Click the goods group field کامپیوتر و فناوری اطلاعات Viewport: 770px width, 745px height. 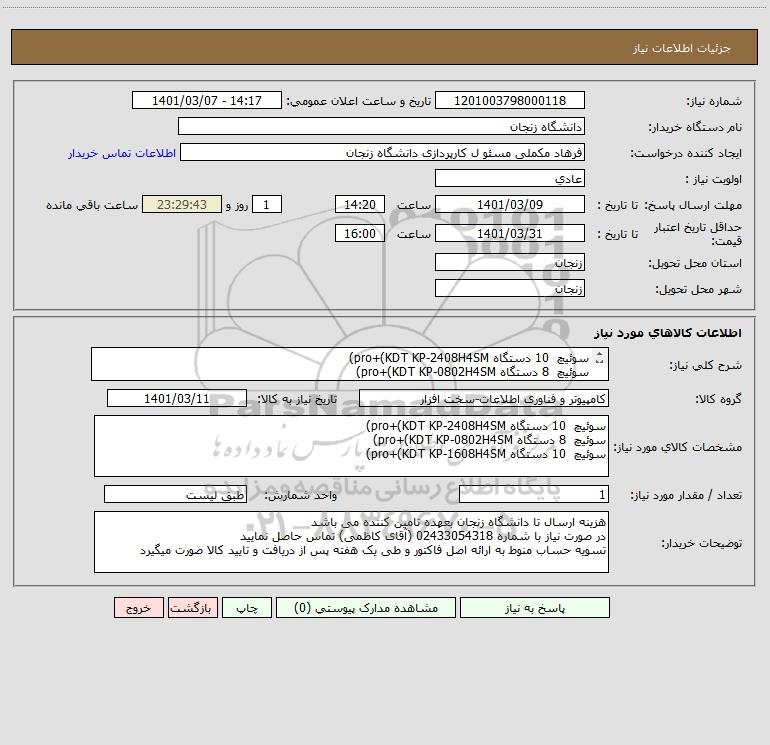[x=484, y=398]
